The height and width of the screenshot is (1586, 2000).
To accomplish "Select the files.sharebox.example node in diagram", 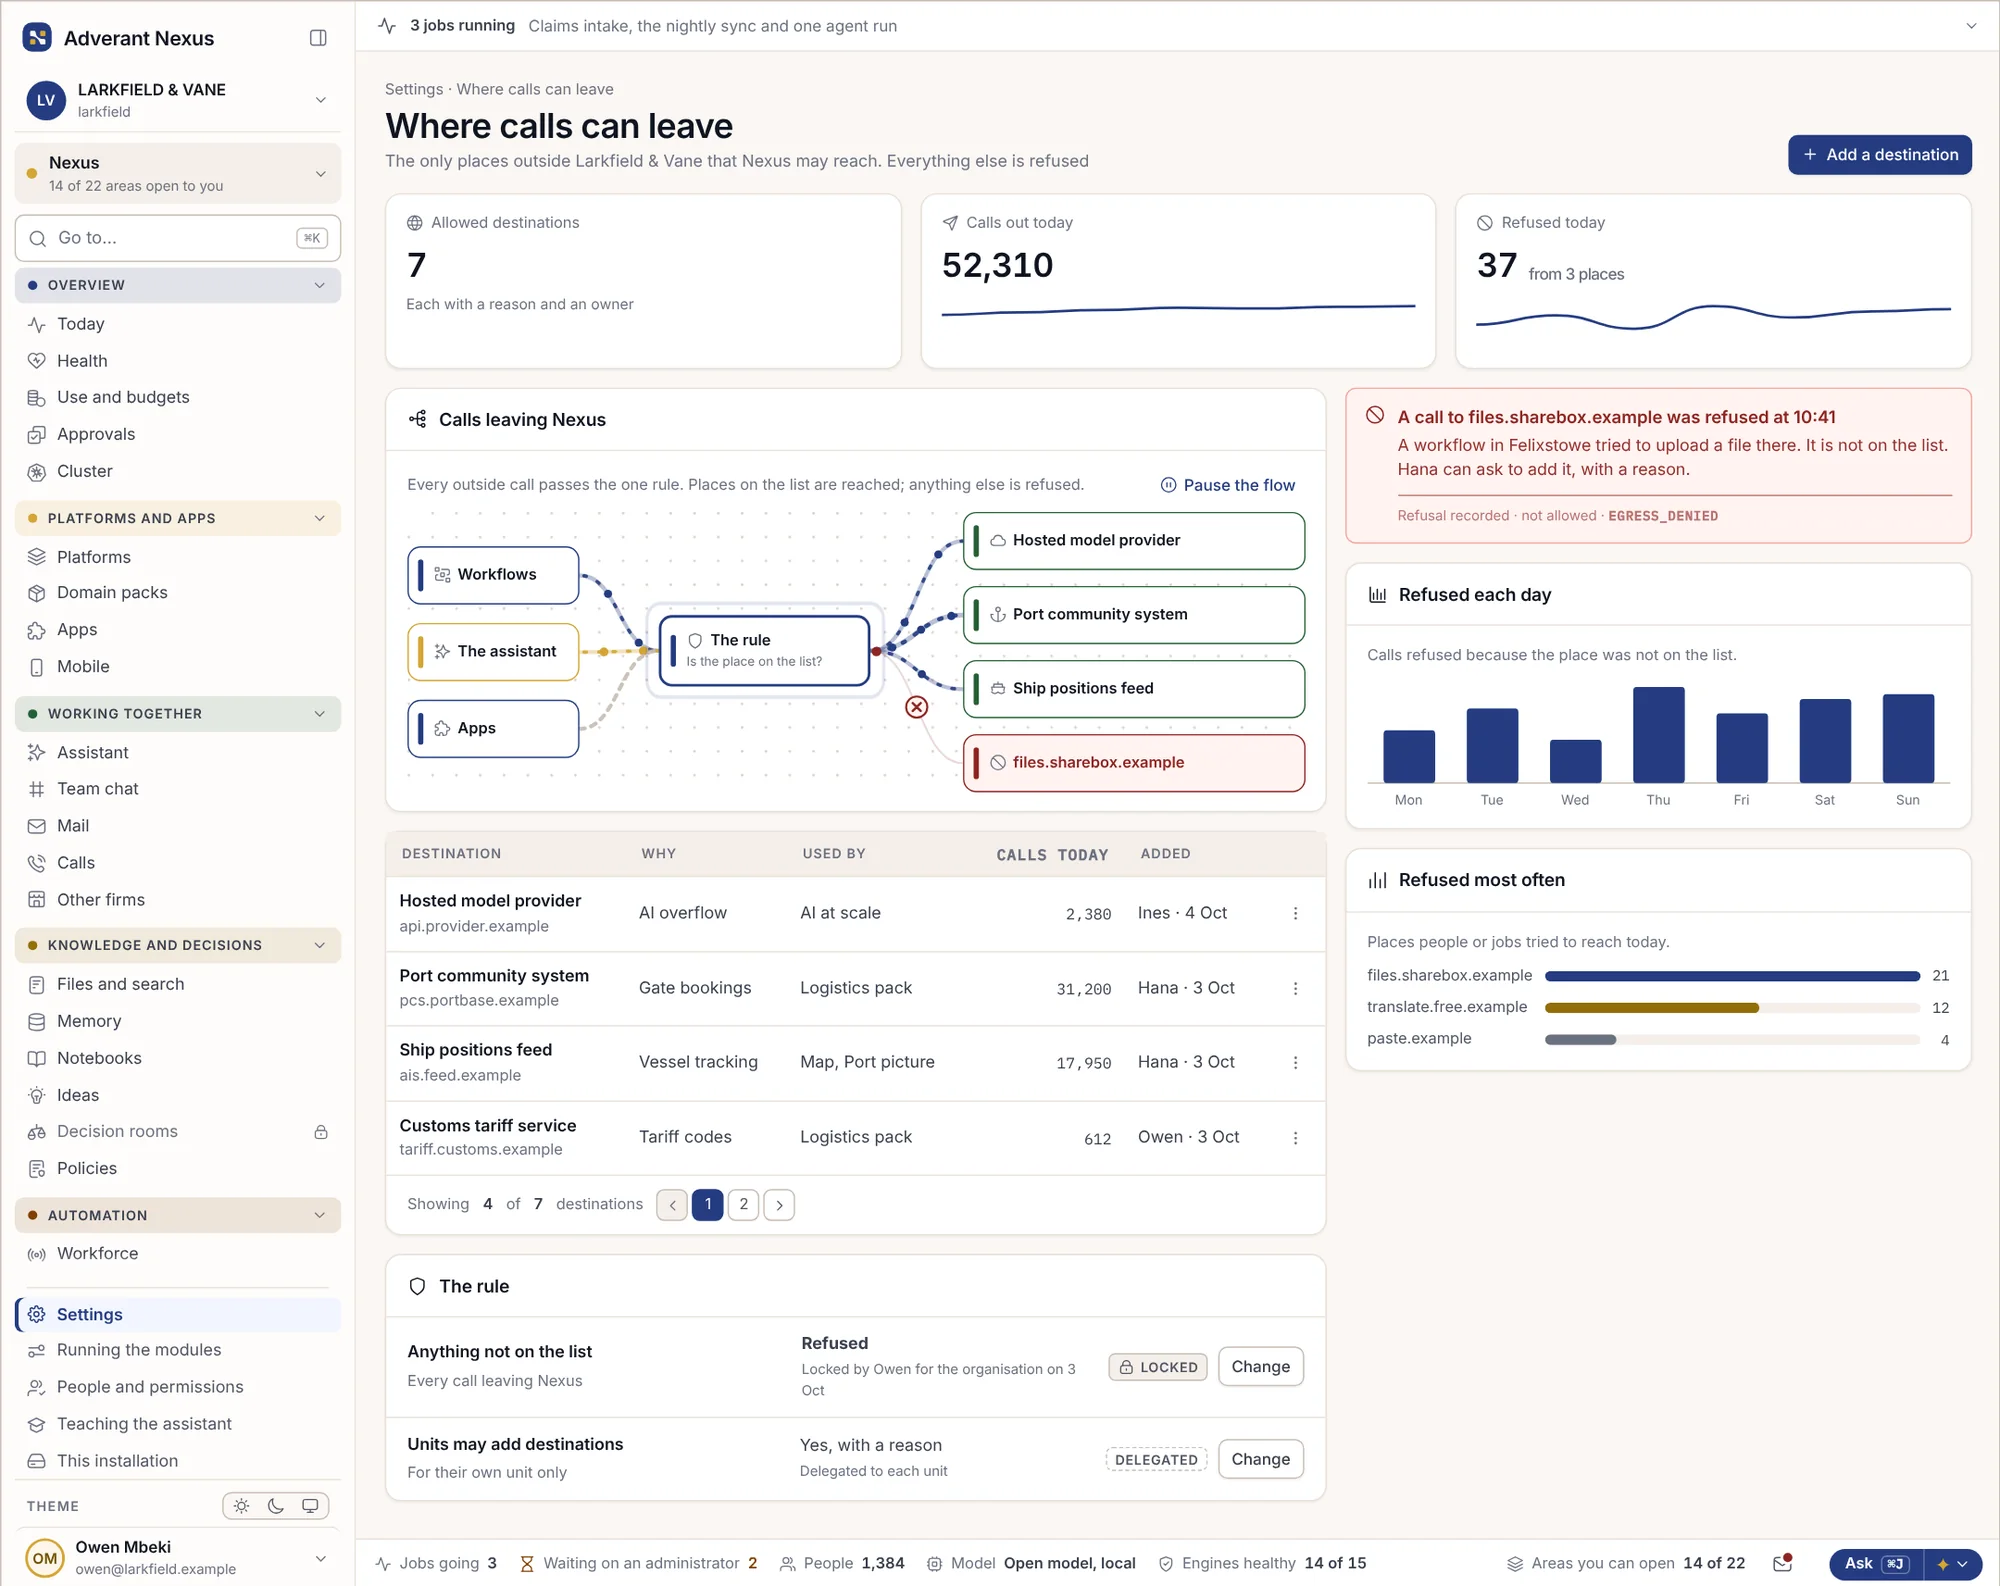I will 1133,763.
